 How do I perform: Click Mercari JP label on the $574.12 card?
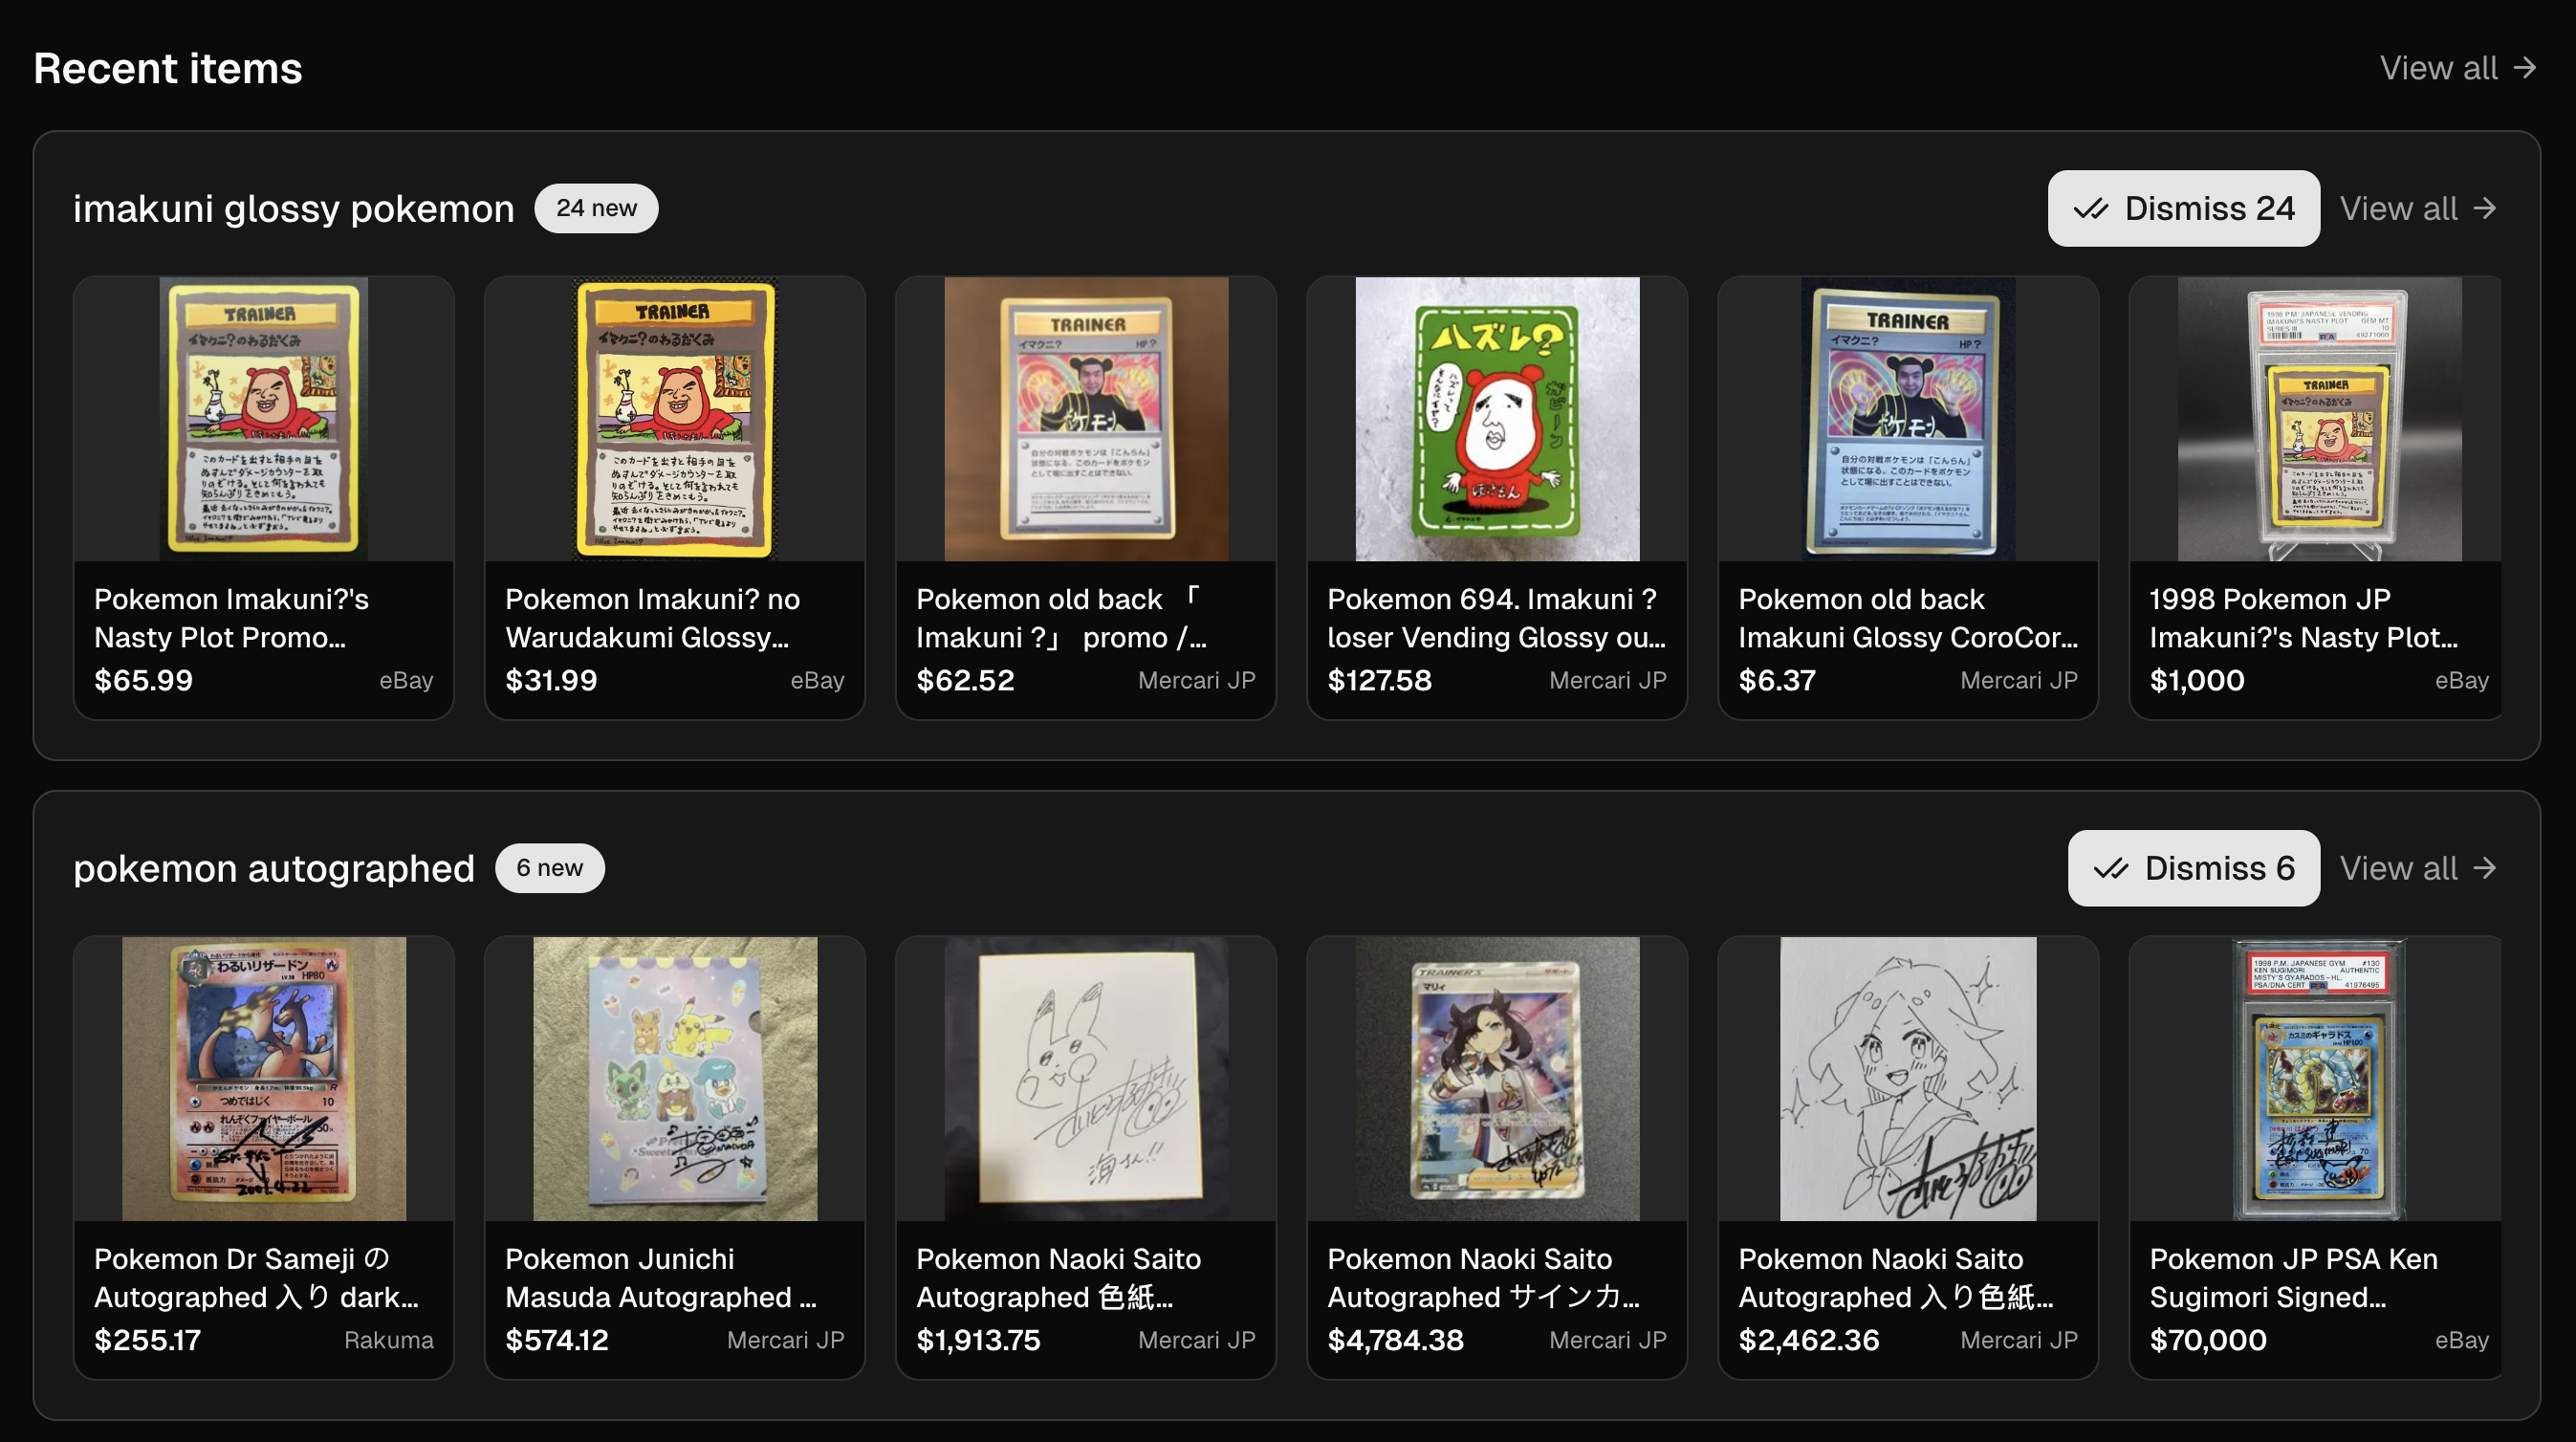pos(785,1340)
